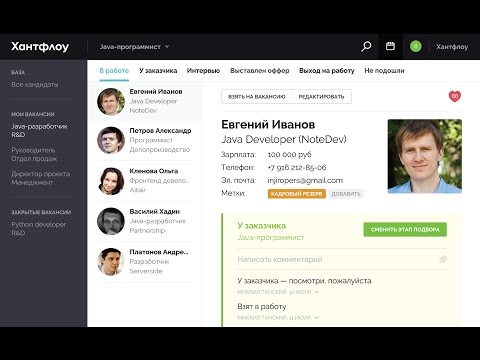Click the green notification badge
Viewport: 480px width, 360px height.
[x=415, y=46]
